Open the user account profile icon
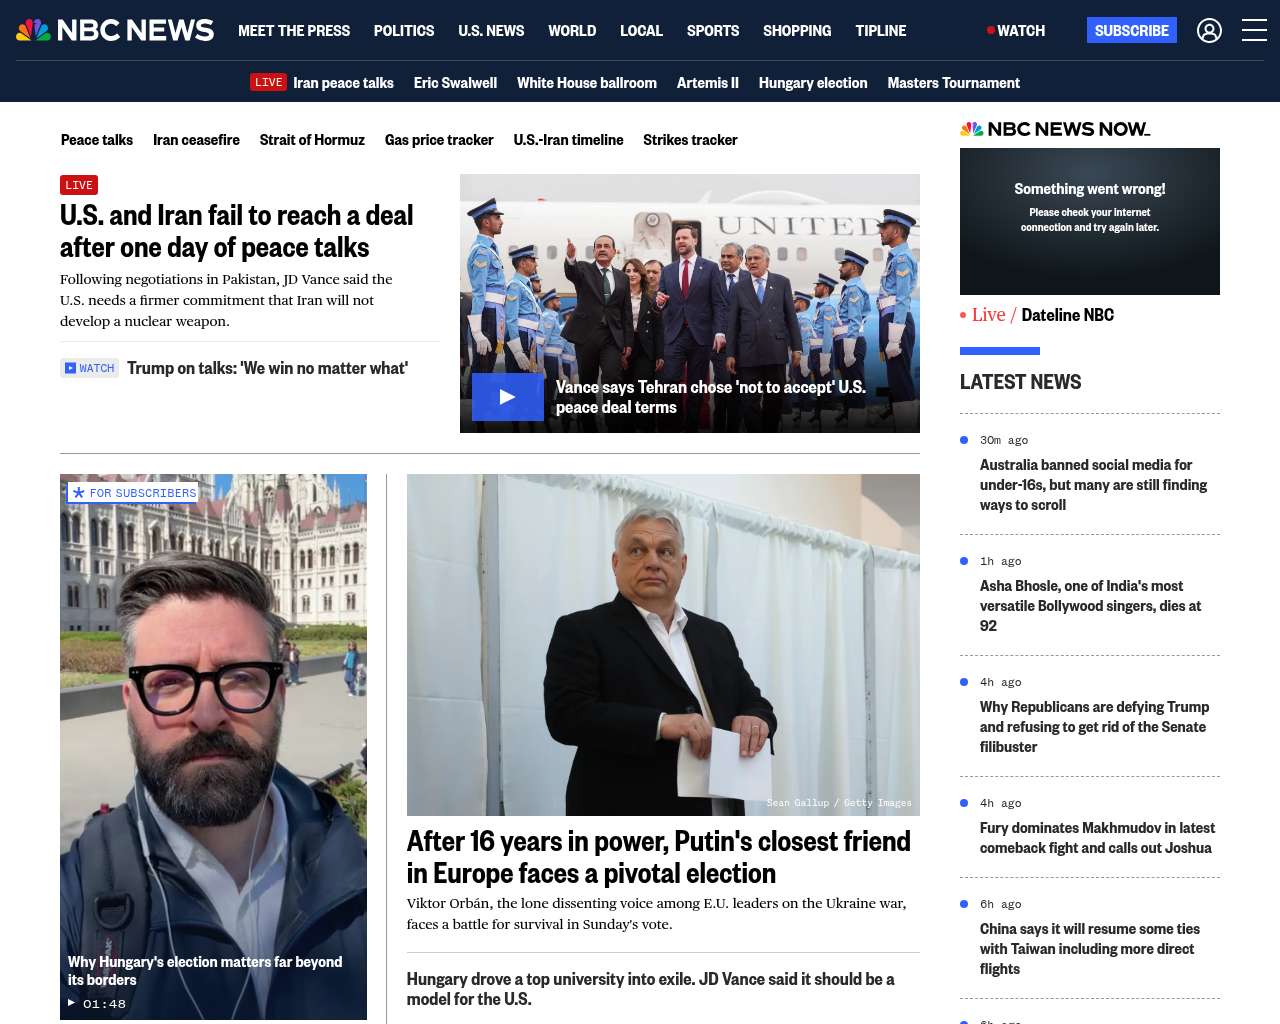This screenshot has height=1024, width=1280. coord(1209,31)
